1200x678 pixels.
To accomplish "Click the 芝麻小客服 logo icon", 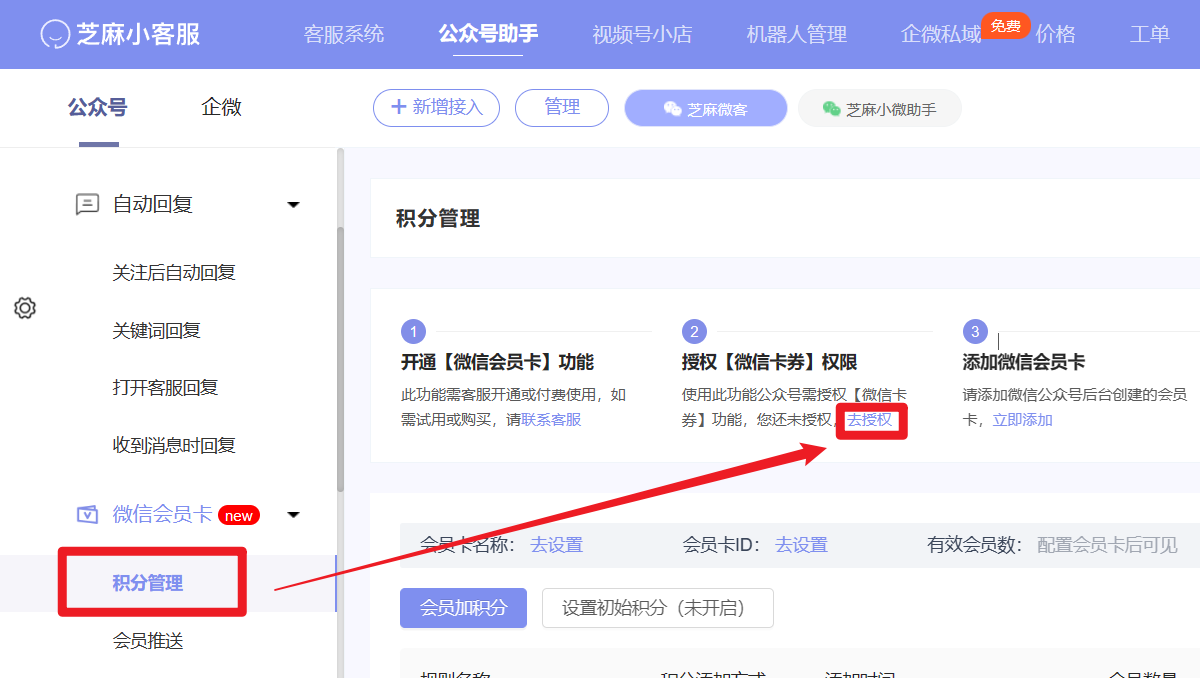I will (55, 34).
